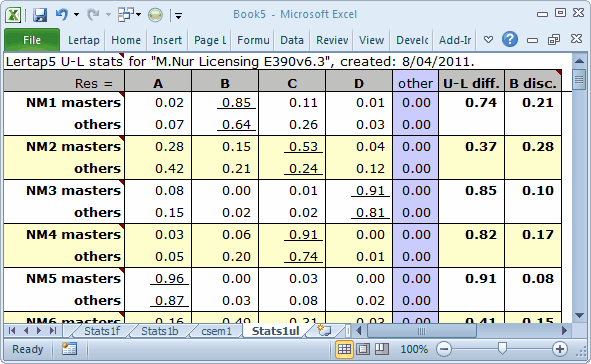Switch to Normal view button
The width and height of the screenshot is (591, 364).
click(344, 349)
